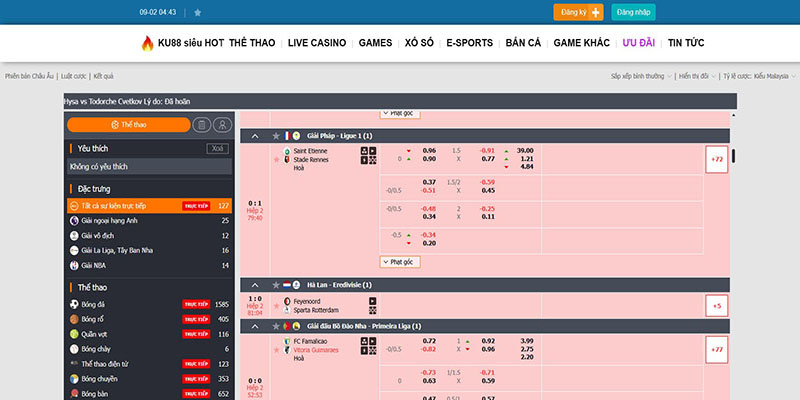Click the Bóng rổ basketball icon
Viewport: 800px width, 400px height.
[x=74, y=319]
